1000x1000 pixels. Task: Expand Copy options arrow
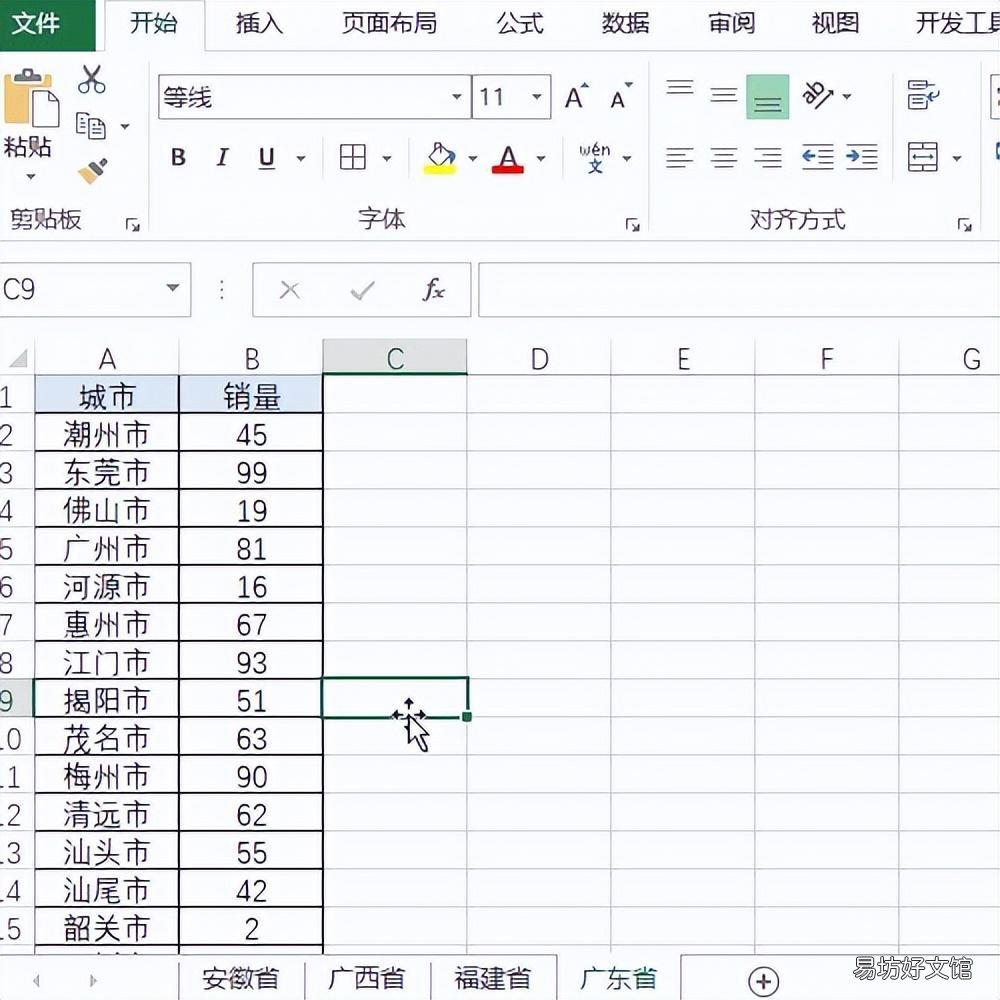point(125,126)
